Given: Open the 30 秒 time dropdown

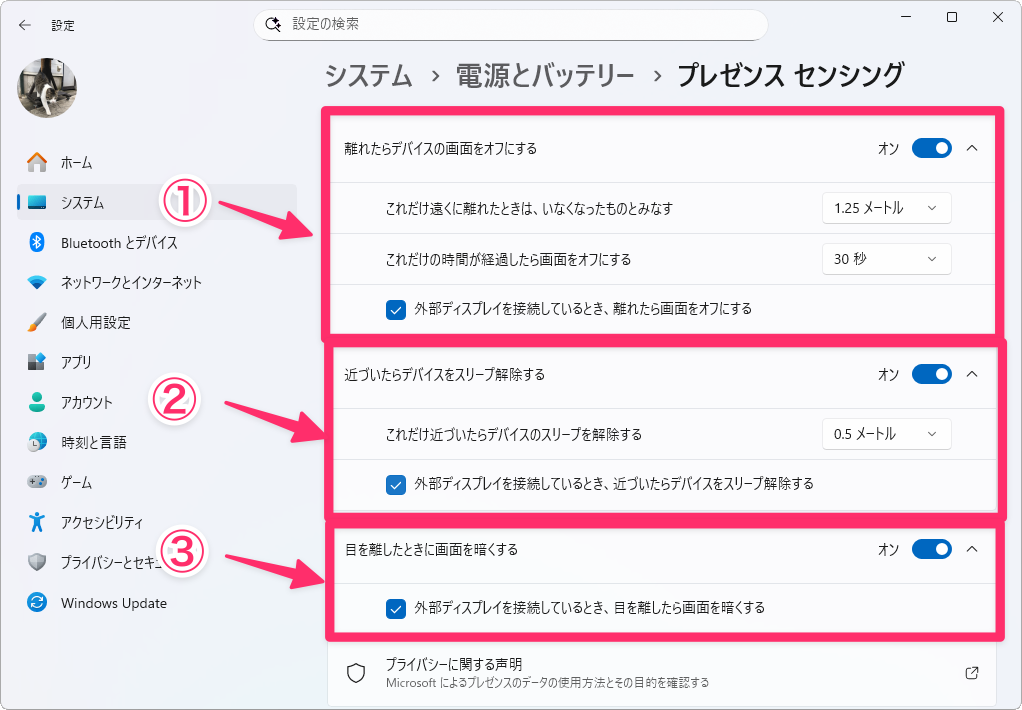Looking at the screenshot, I should click(x=886, y=259).
